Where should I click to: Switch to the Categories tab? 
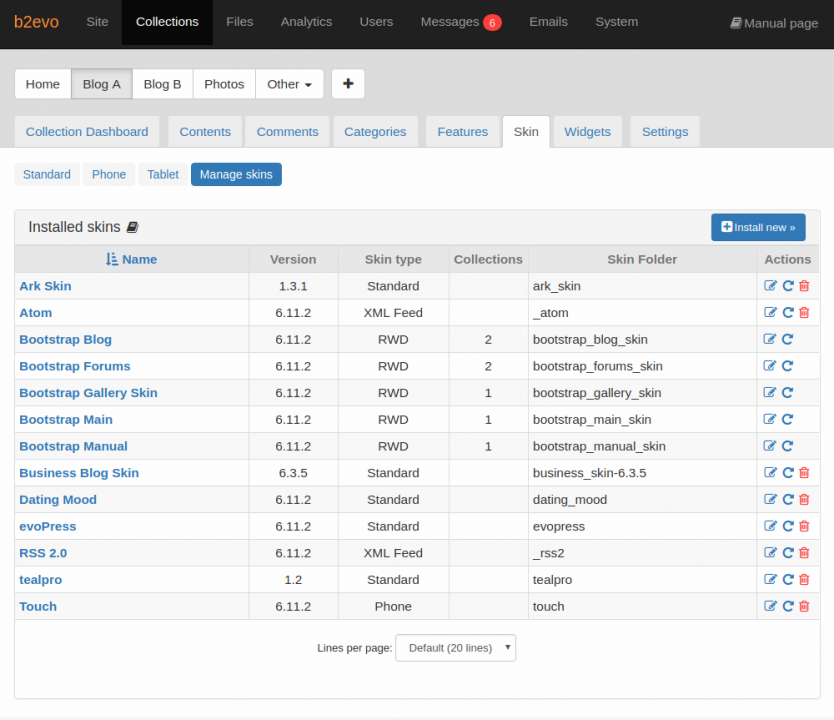(x=375, y=131)
